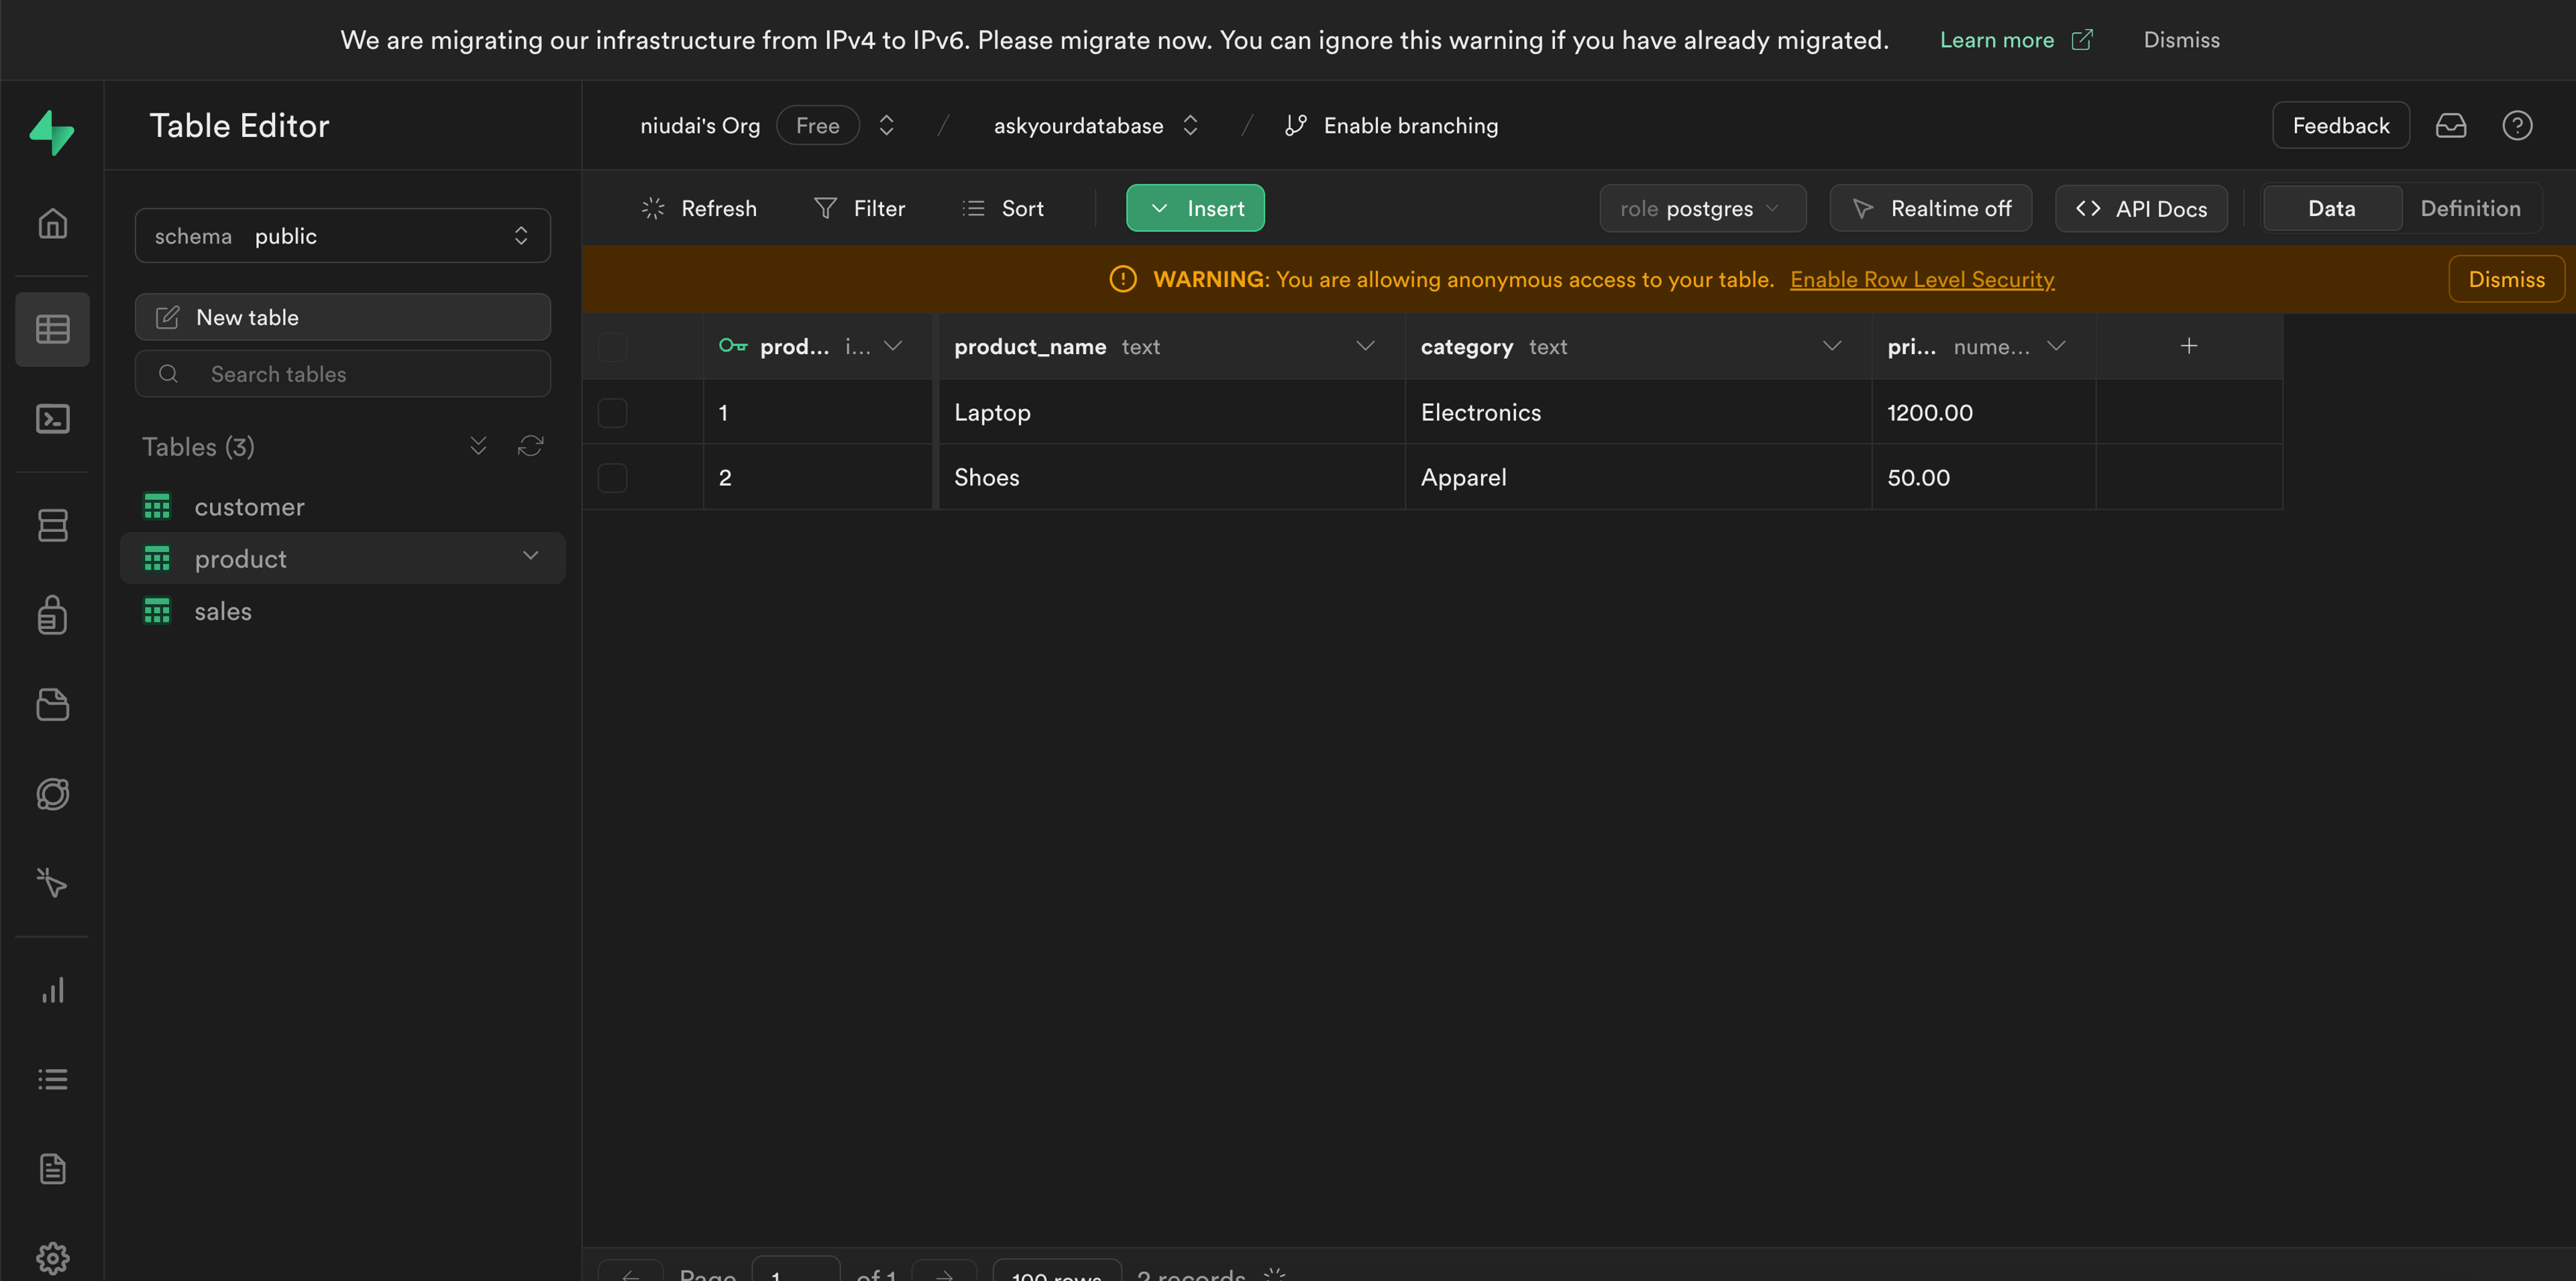Toggle the select all rows checkbox
This screenshot has width=2576, height=1281.
pos(612,347)
